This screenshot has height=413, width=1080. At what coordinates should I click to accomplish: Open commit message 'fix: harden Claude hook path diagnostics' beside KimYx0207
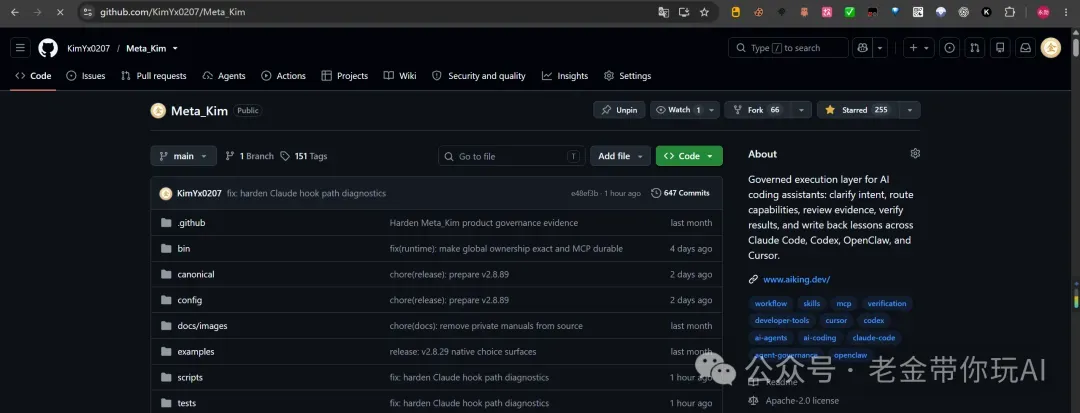tap(306, 193)
